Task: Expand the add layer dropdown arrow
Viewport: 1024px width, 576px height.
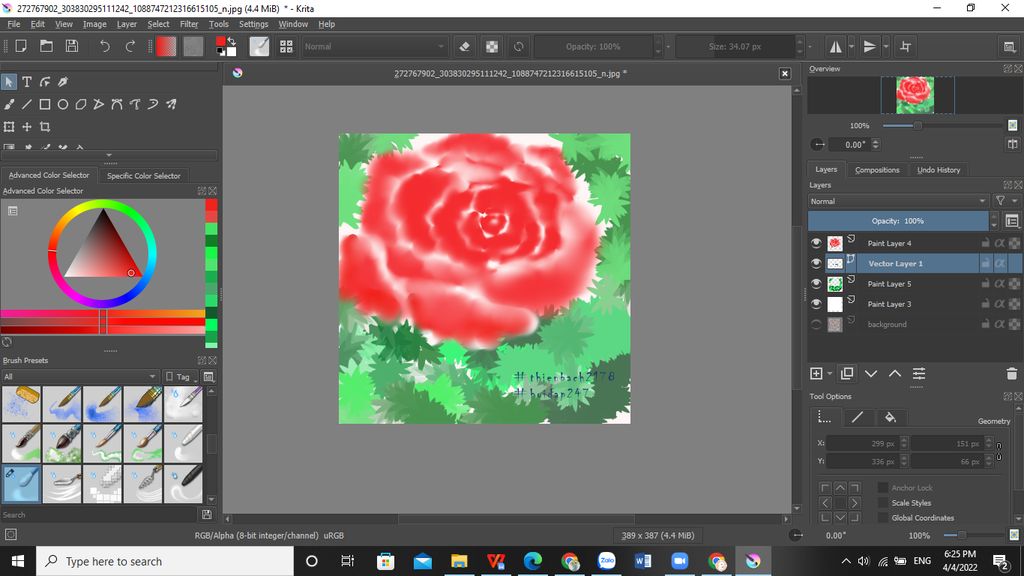Action: [x=829, y=374]
